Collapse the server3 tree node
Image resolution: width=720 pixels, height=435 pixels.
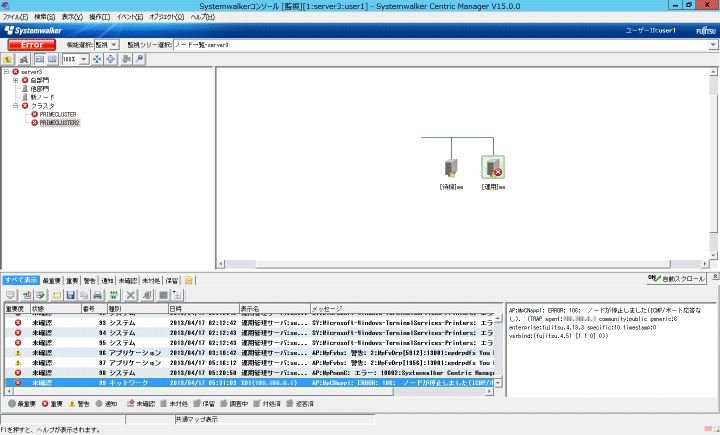coord(8,72)
